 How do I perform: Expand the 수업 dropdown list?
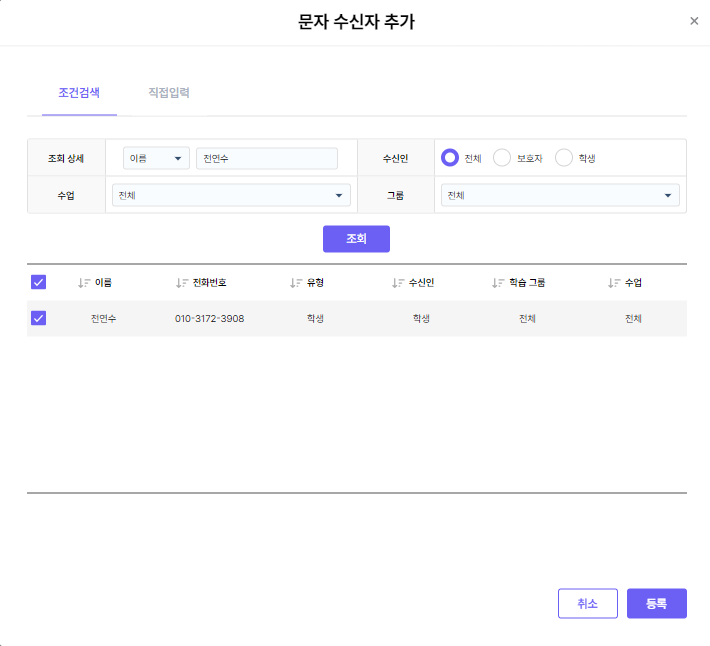(231, 195)
